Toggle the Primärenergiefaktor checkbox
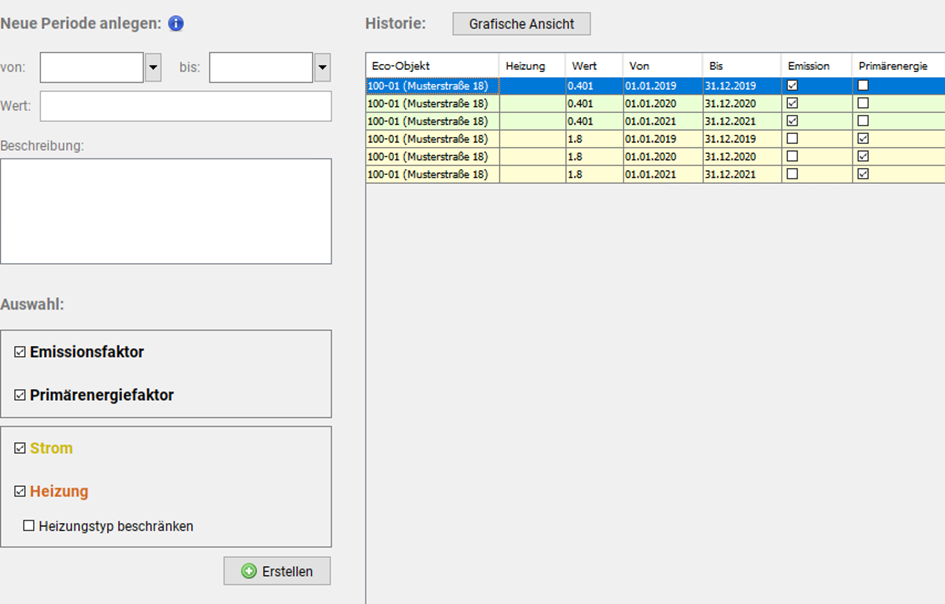The width and height of the screenshot is (945, 604). coord(20,396)
